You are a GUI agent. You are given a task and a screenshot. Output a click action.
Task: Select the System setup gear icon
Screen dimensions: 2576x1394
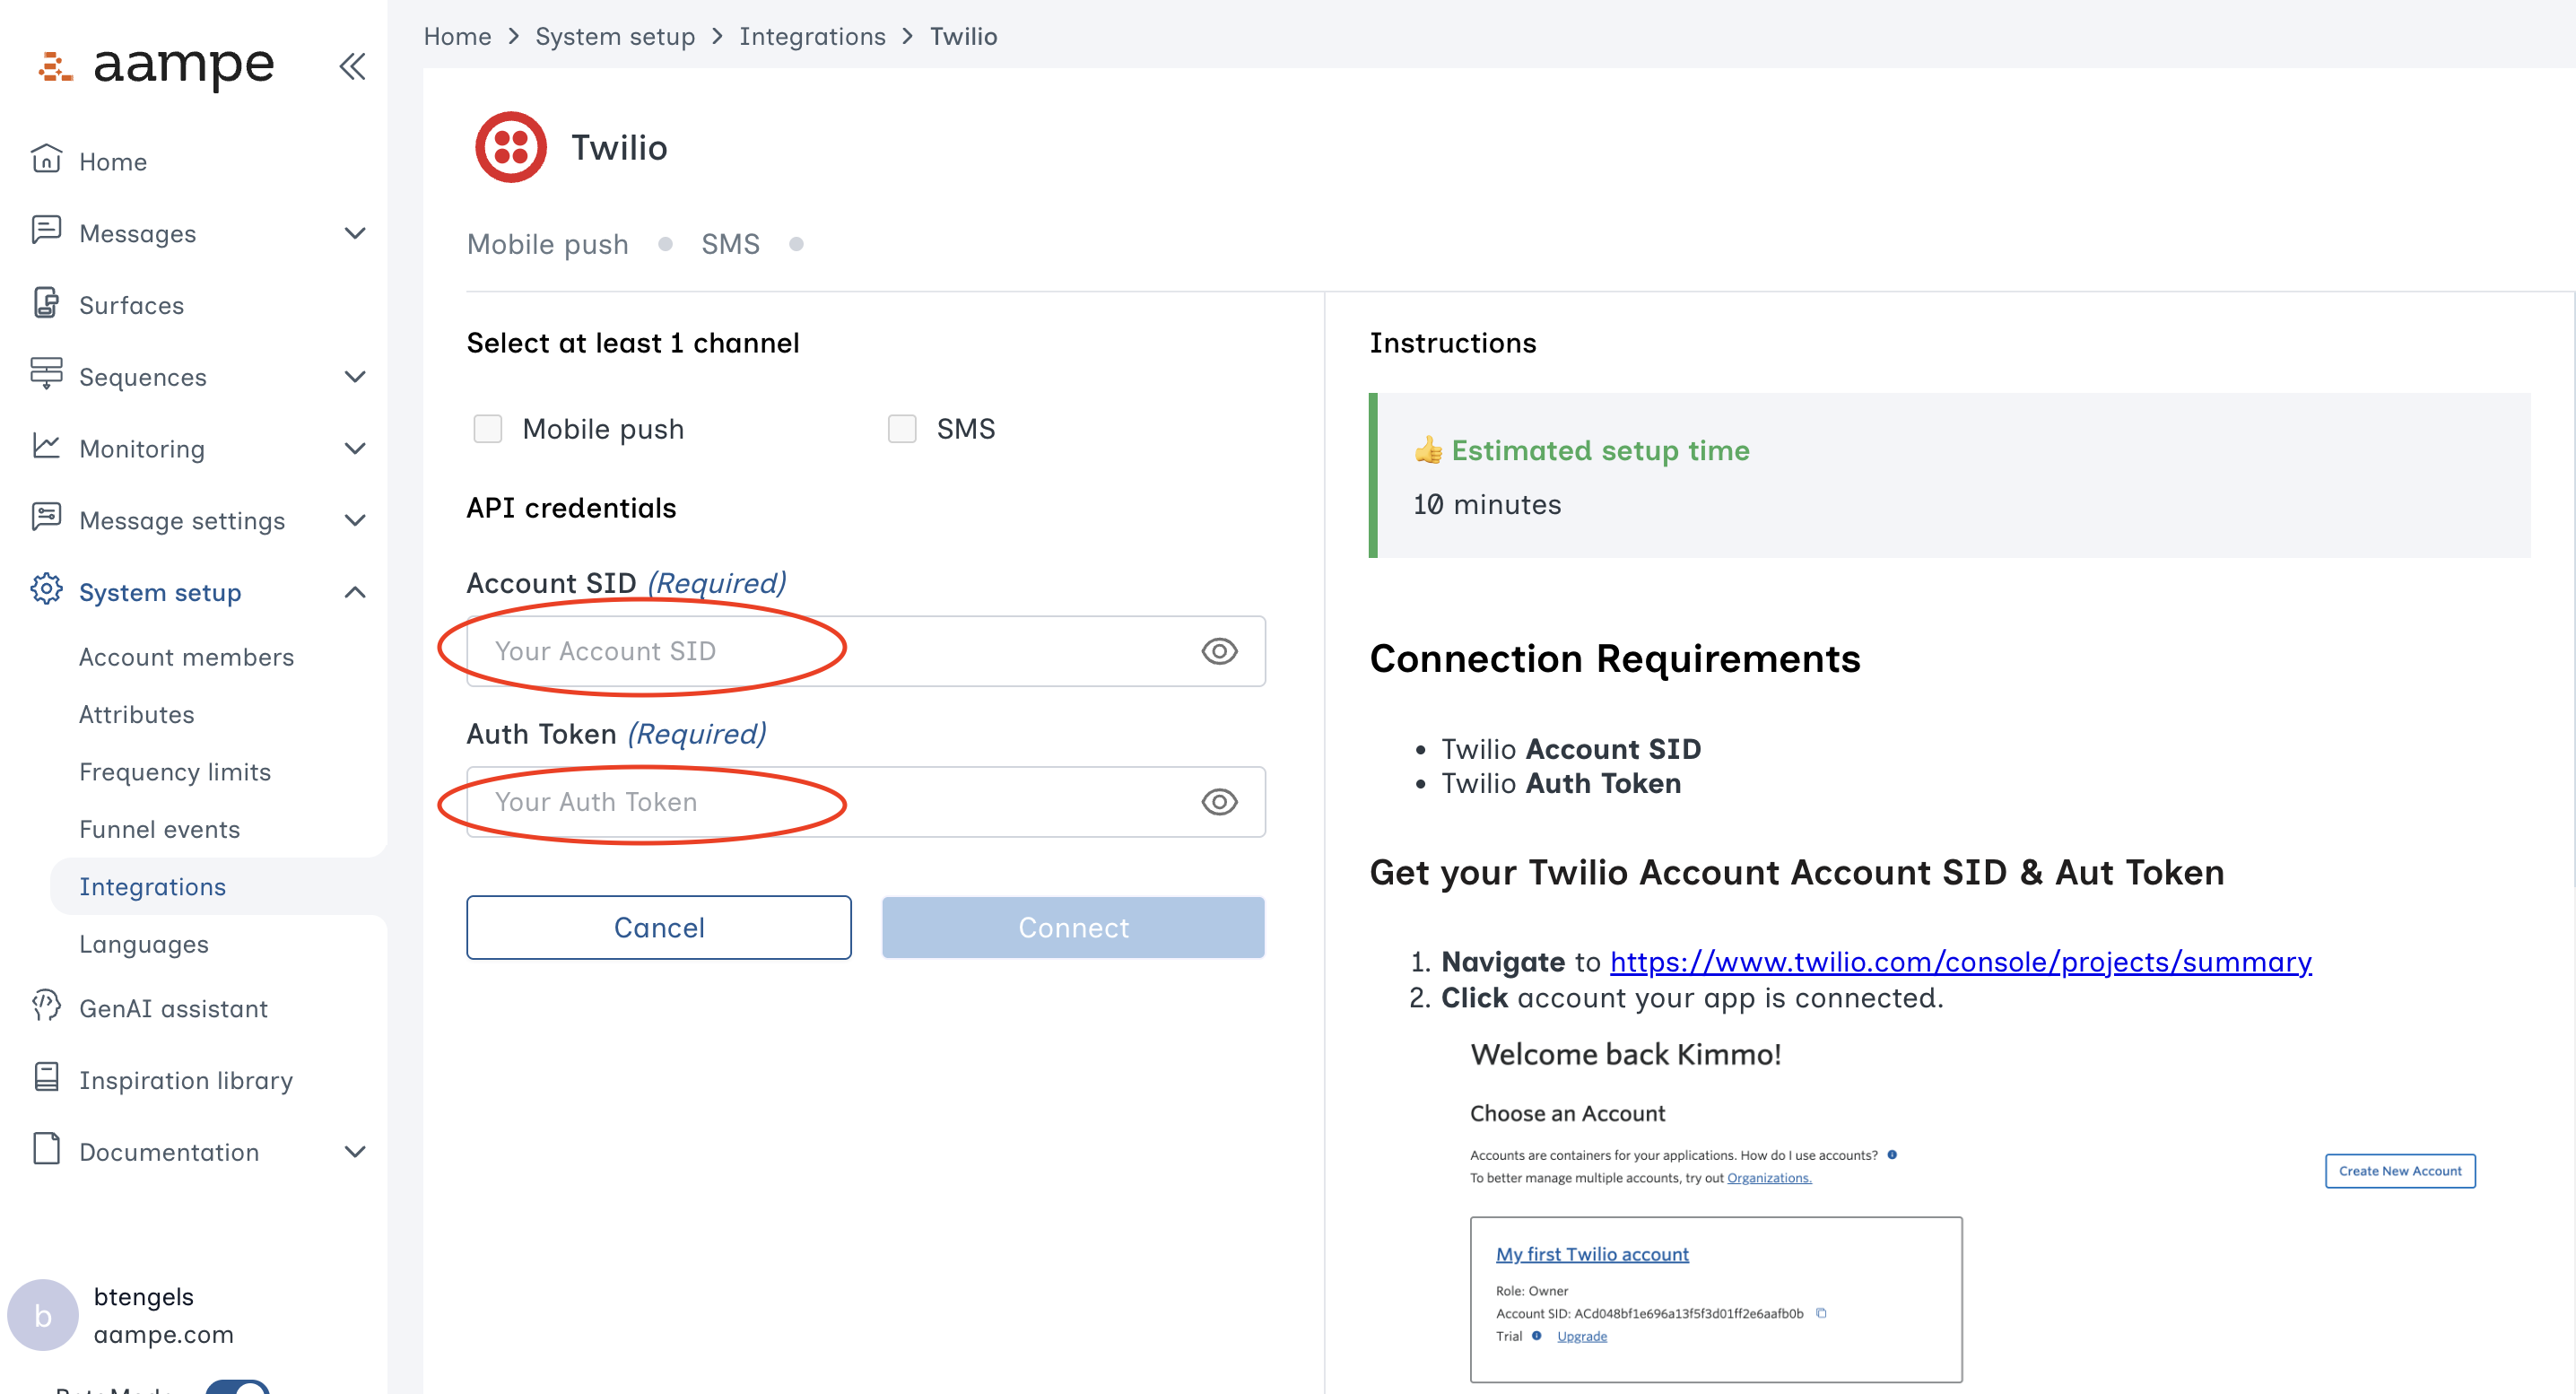(x=46, y=591)
